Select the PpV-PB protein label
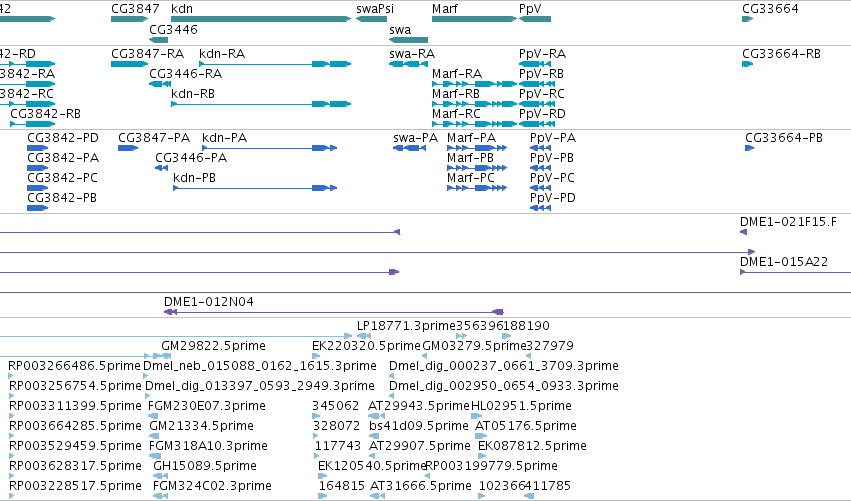 pos(551,158)
